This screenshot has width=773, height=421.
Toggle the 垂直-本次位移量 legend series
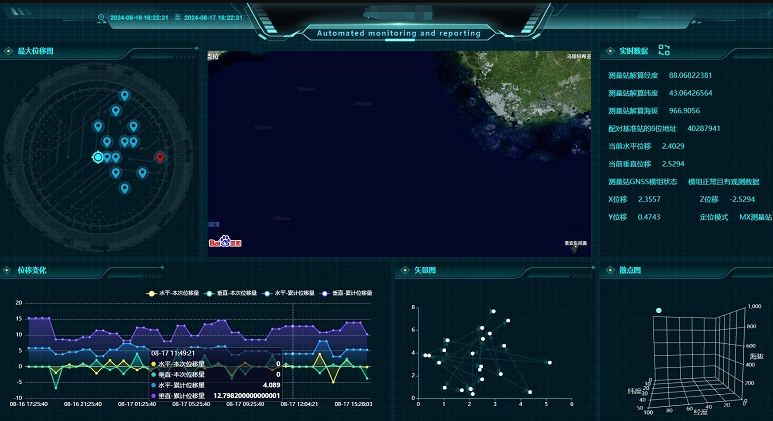[x=236, y=293]
